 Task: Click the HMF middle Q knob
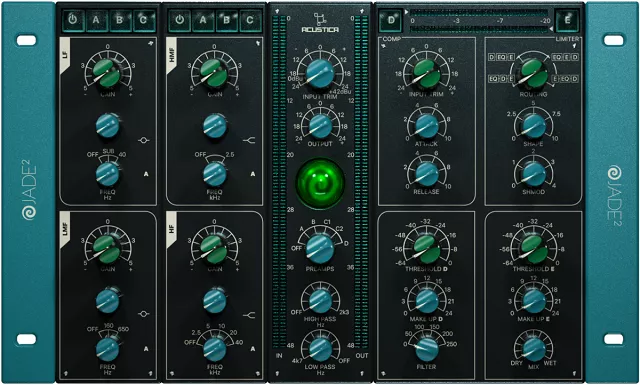(x=215, y=126)
